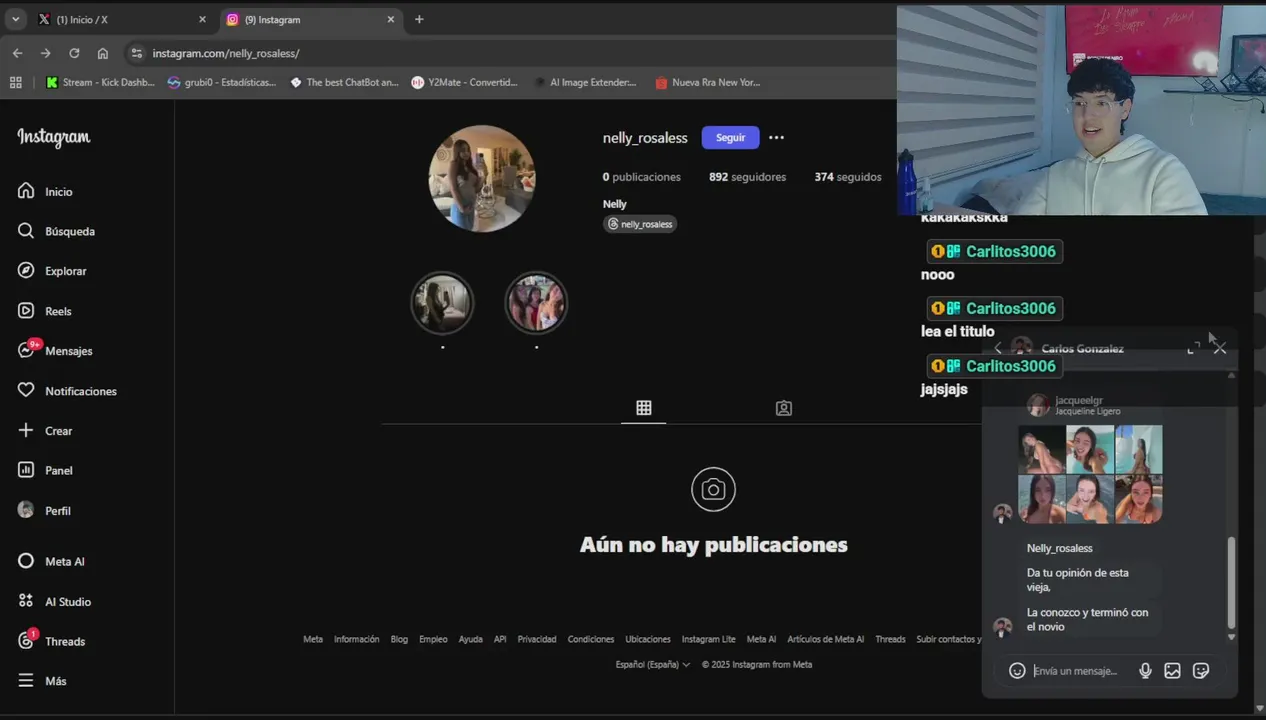Open AI Studio in sidebar
Viewport: 1266px width, 720px height.
click(55, 601)
